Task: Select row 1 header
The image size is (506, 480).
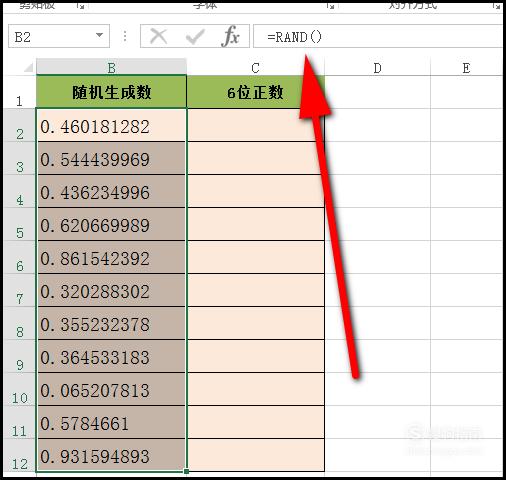Action: click(19, 92)
